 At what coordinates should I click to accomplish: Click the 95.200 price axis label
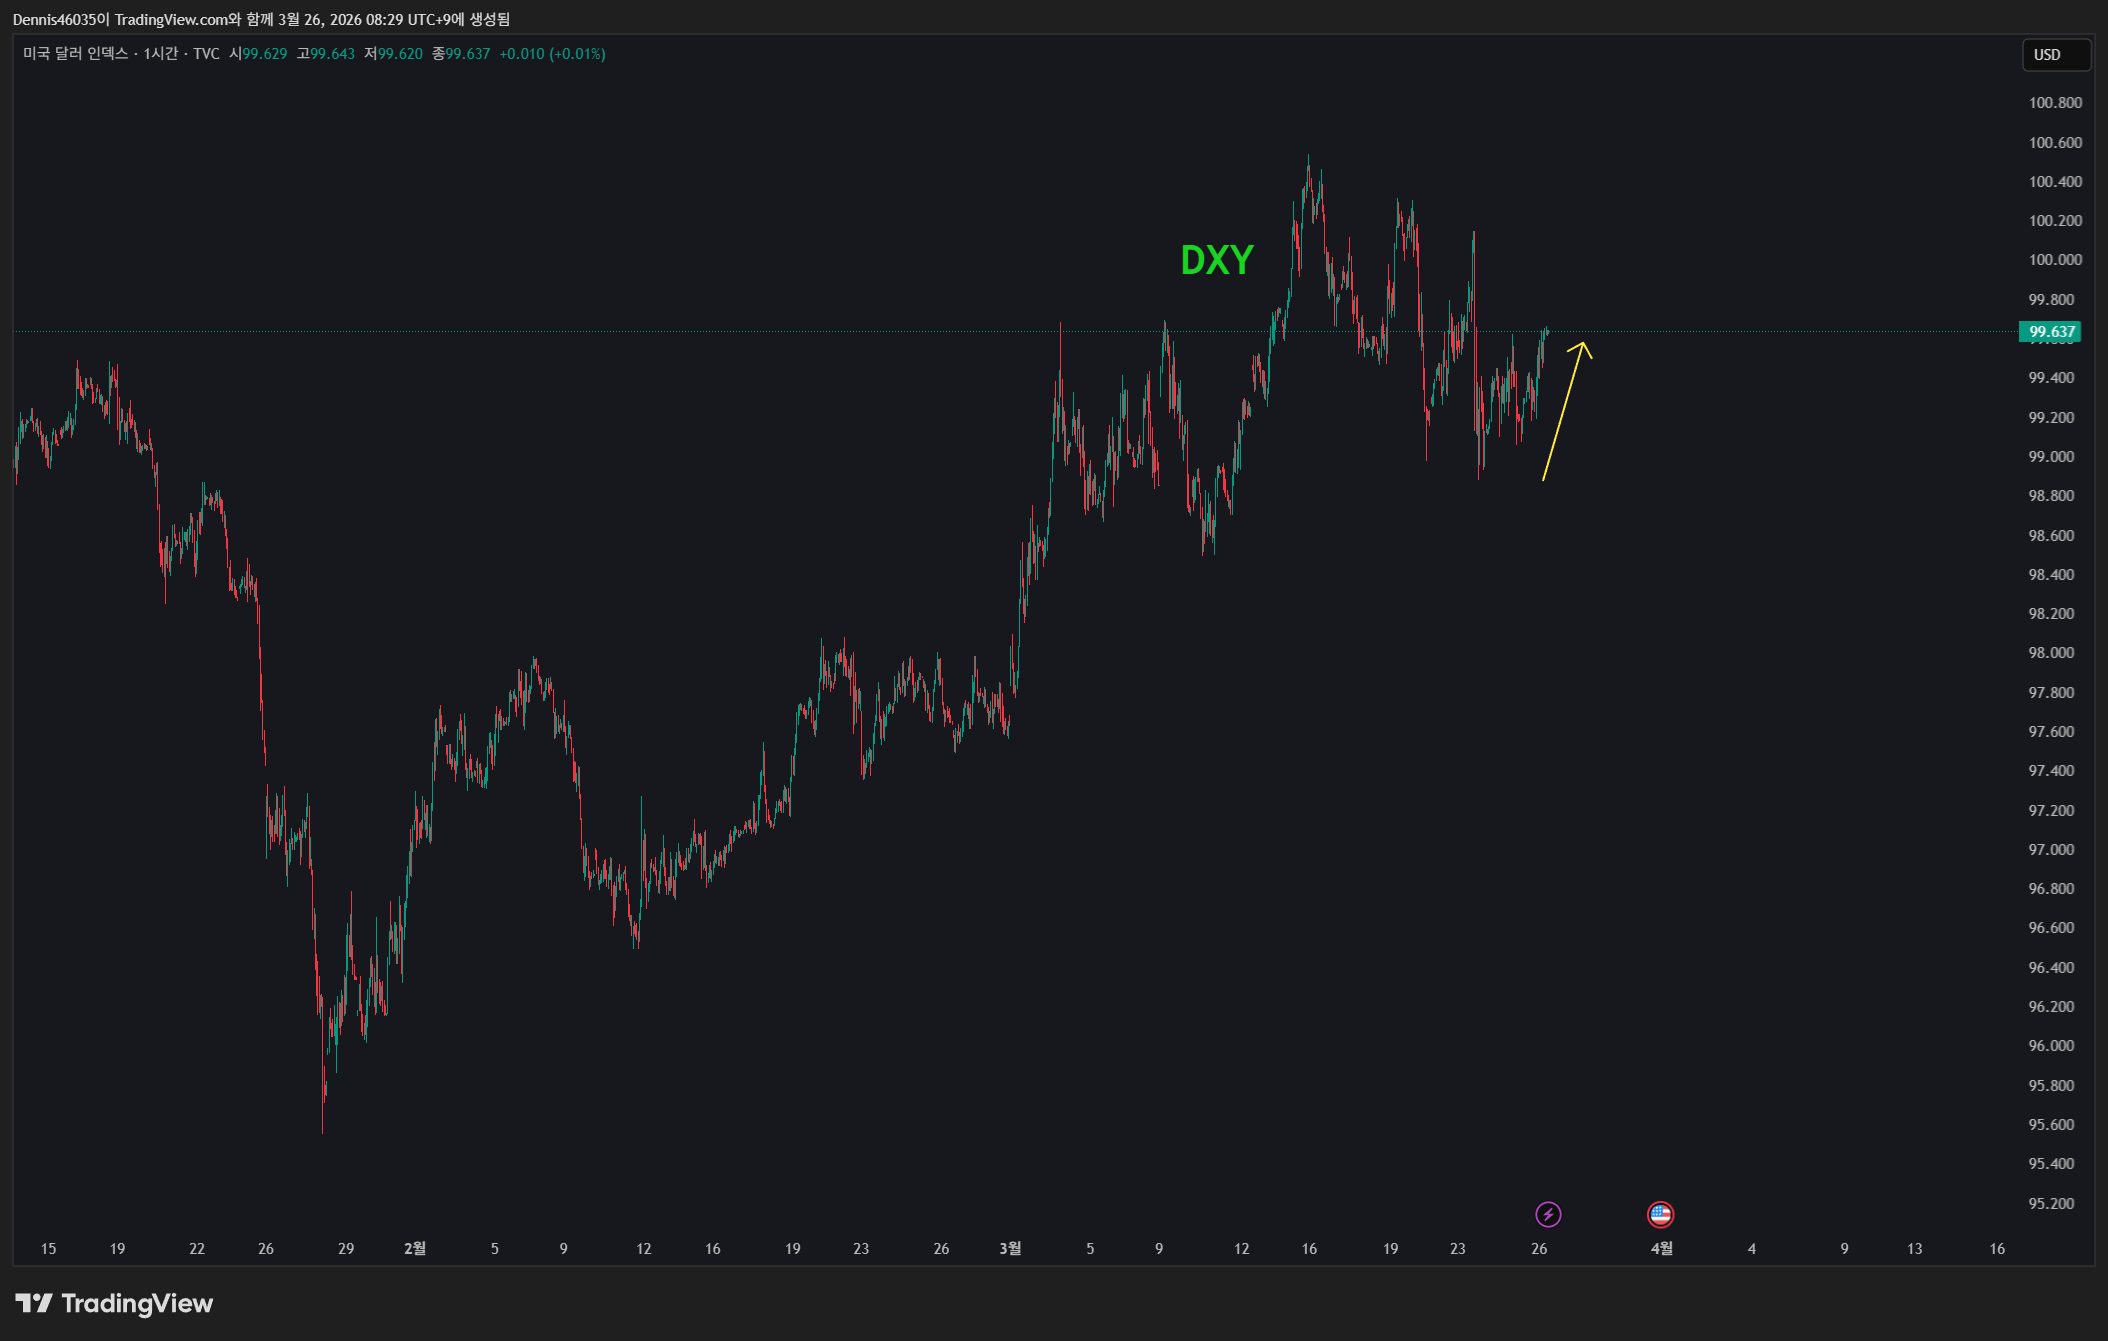click(x=2051, y=1203)
